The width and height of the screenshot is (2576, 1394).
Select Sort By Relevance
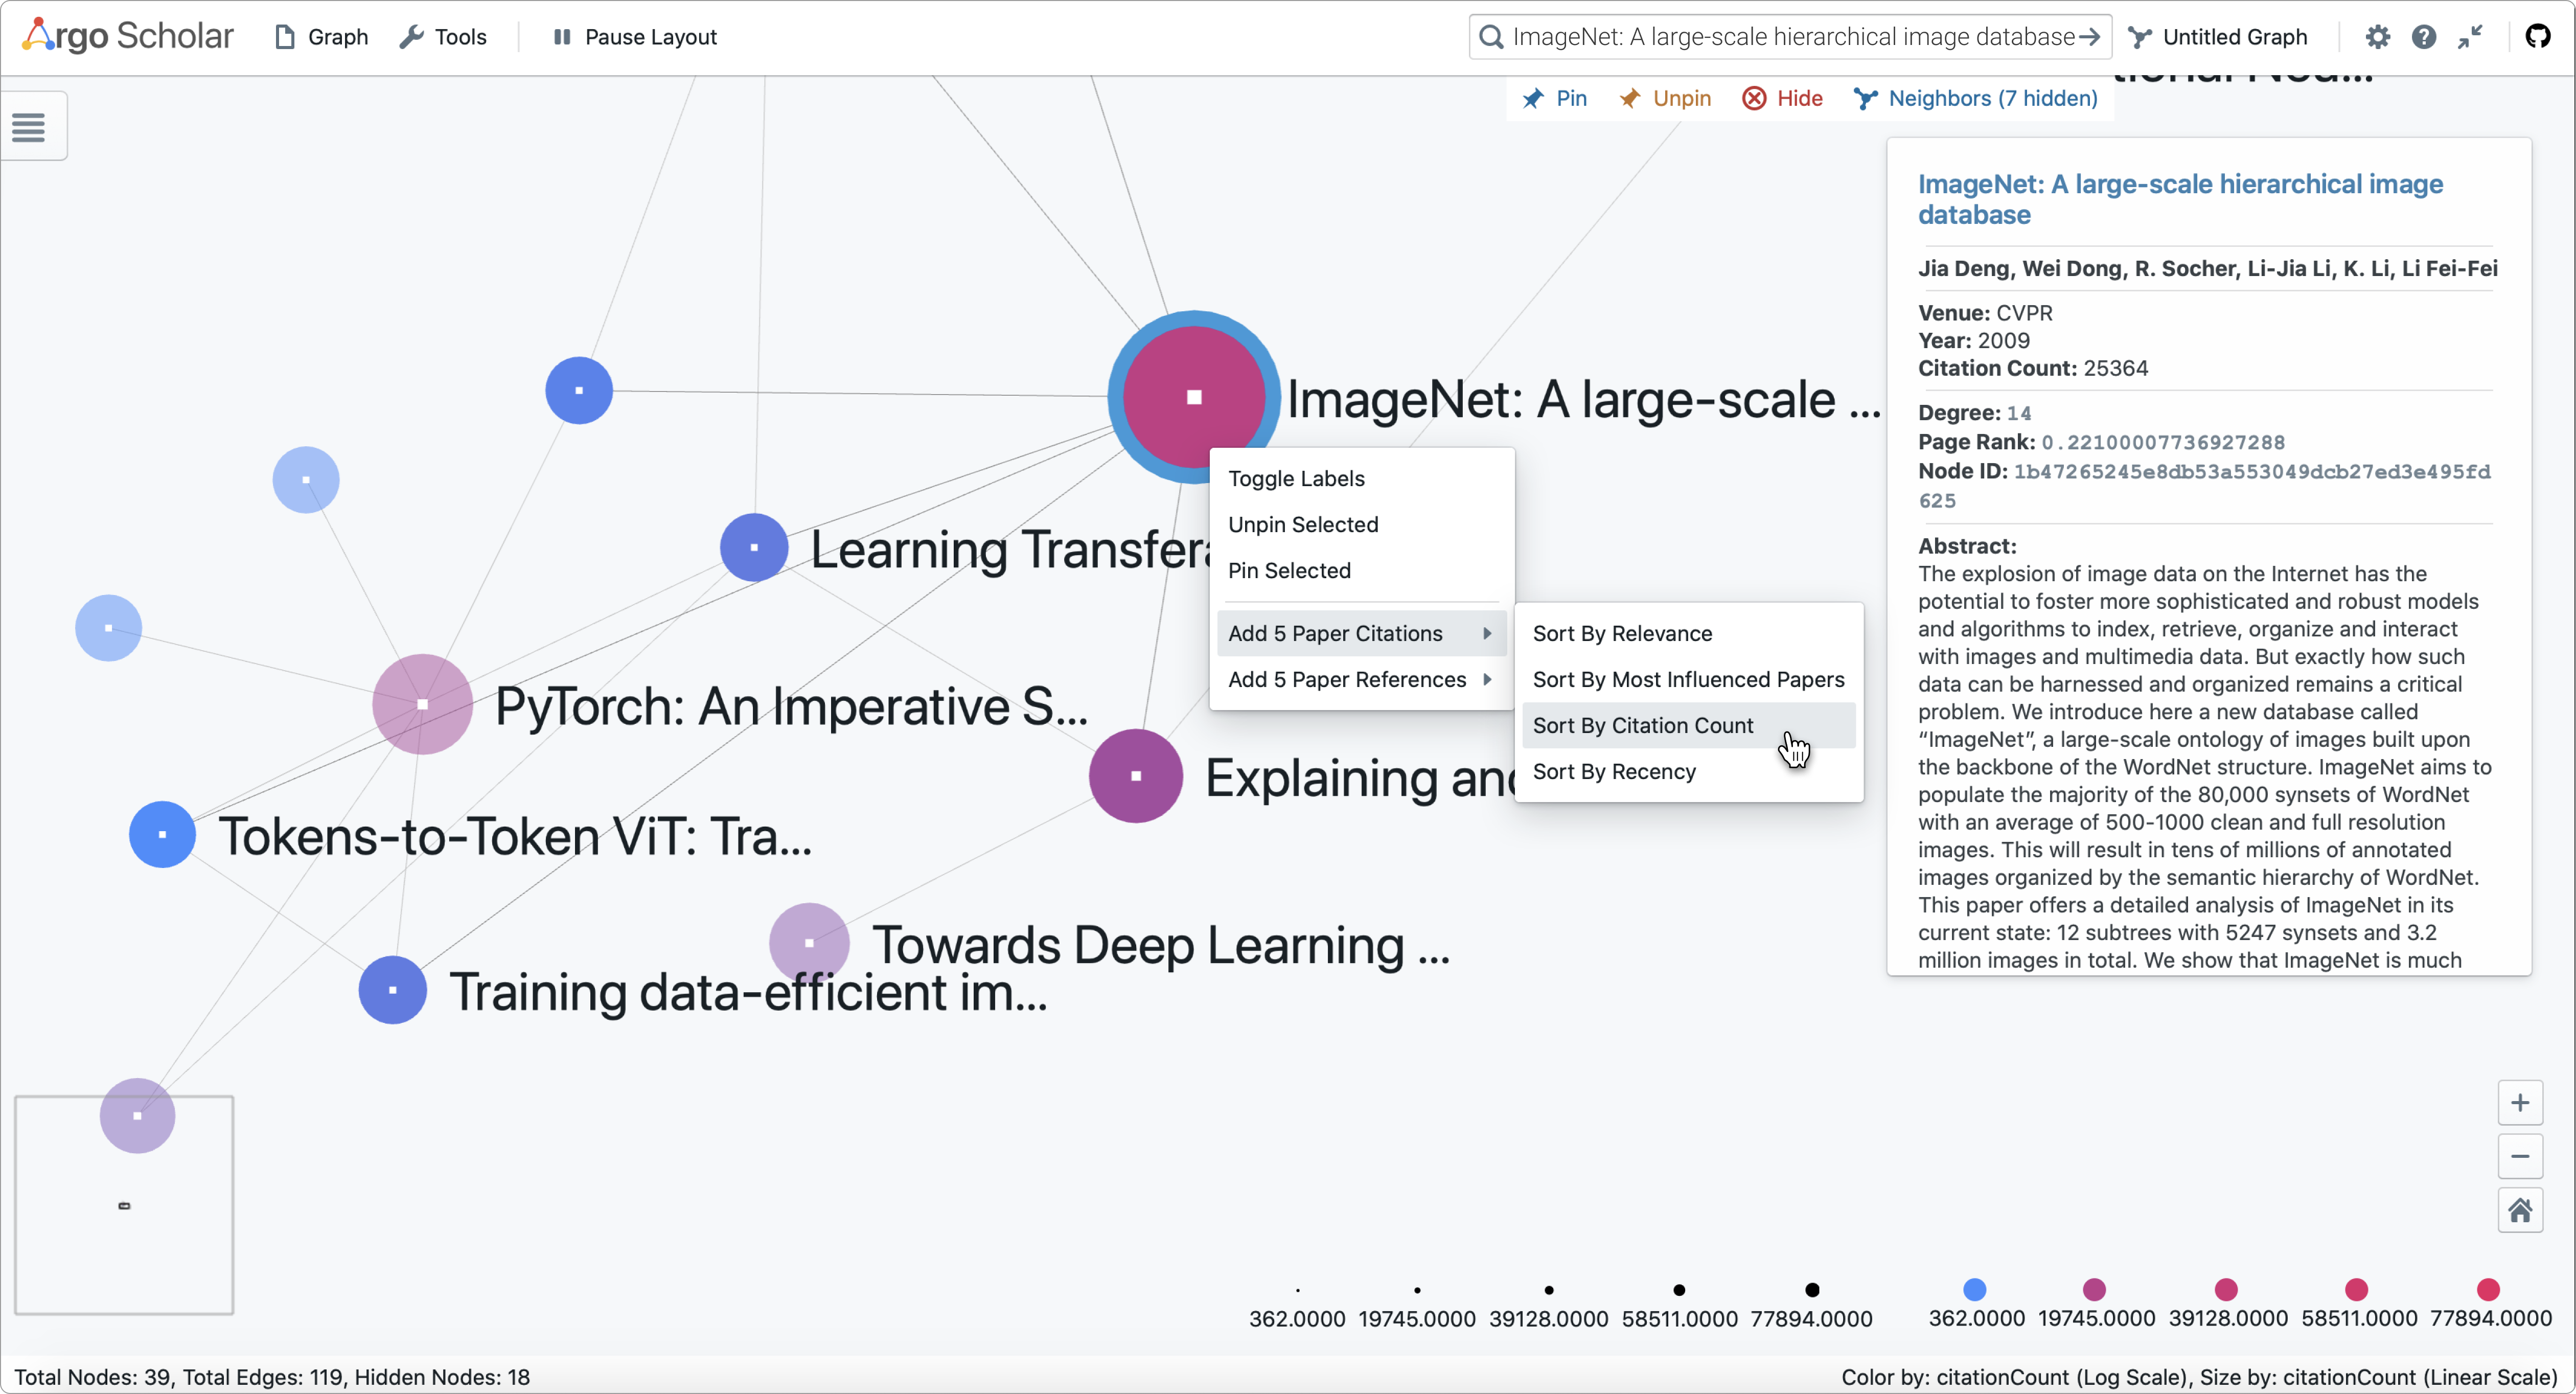1688,633
